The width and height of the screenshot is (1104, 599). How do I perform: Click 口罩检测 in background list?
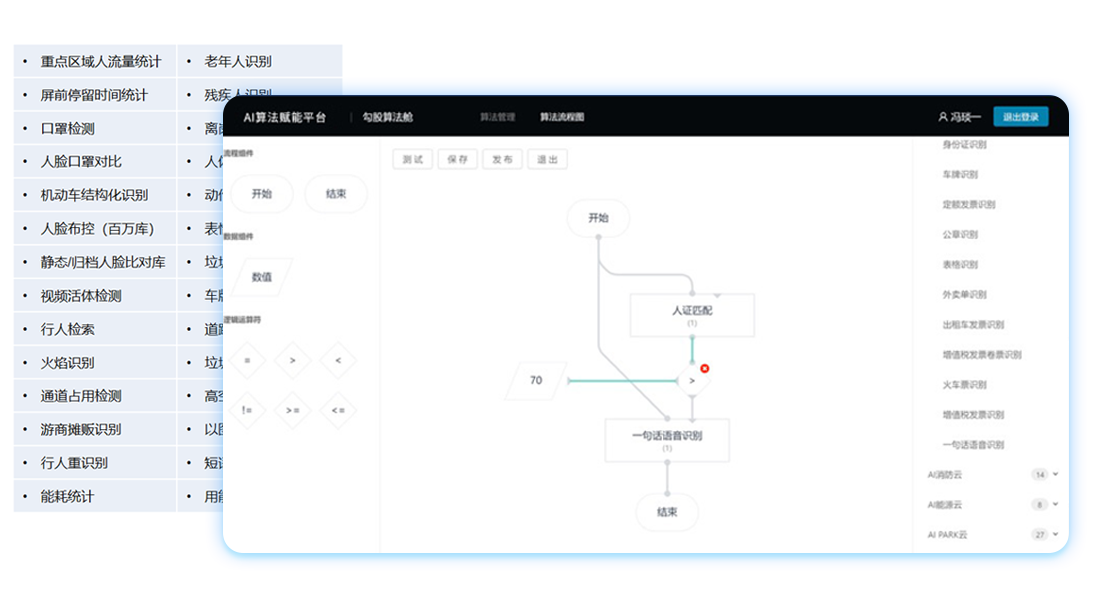tap(68, 129)
